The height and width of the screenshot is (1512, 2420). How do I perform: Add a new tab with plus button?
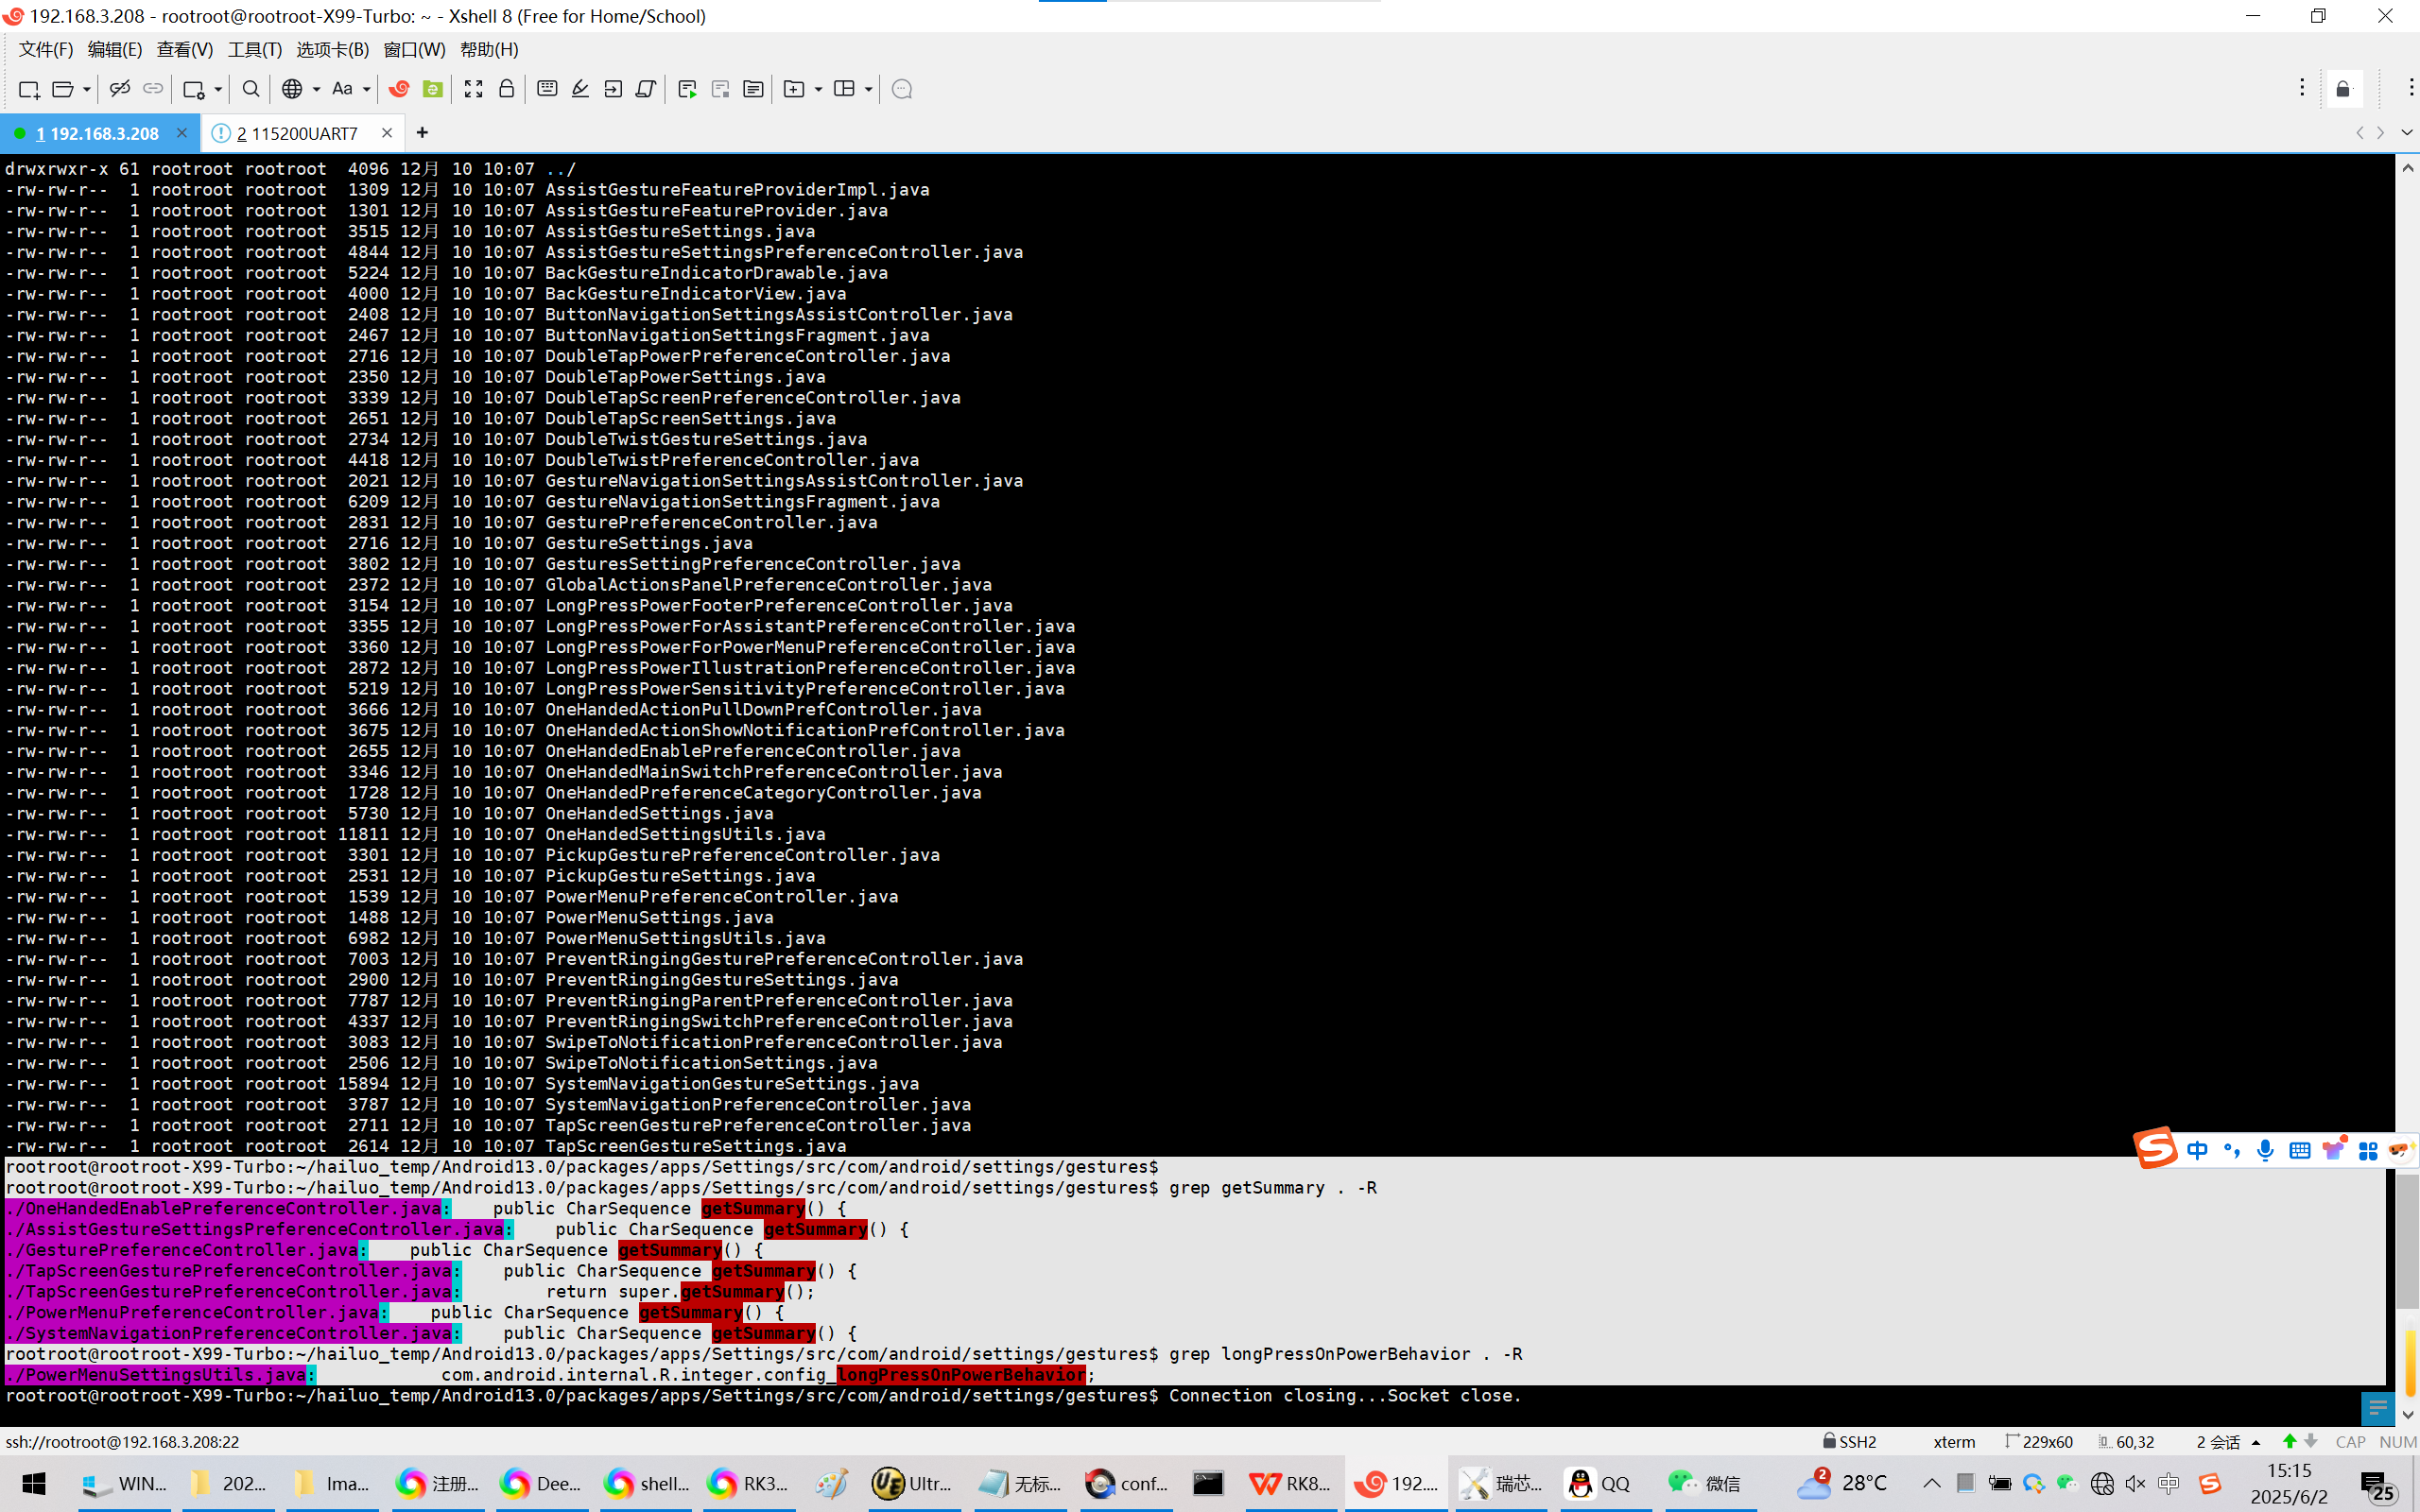coord(422,133)
